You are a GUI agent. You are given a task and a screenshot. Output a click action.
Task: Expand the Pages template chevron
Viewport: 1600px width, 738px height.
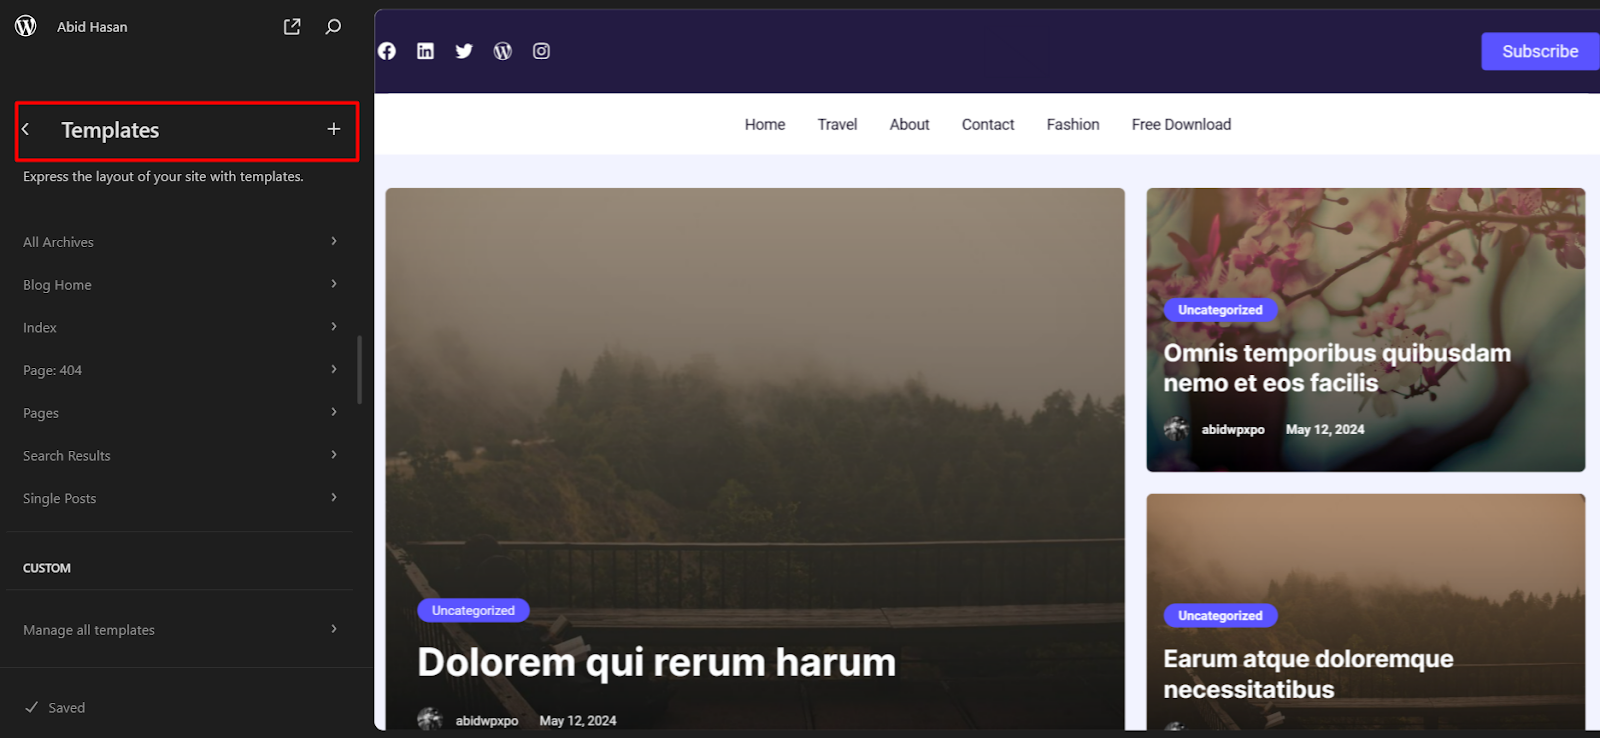[334, 412]
